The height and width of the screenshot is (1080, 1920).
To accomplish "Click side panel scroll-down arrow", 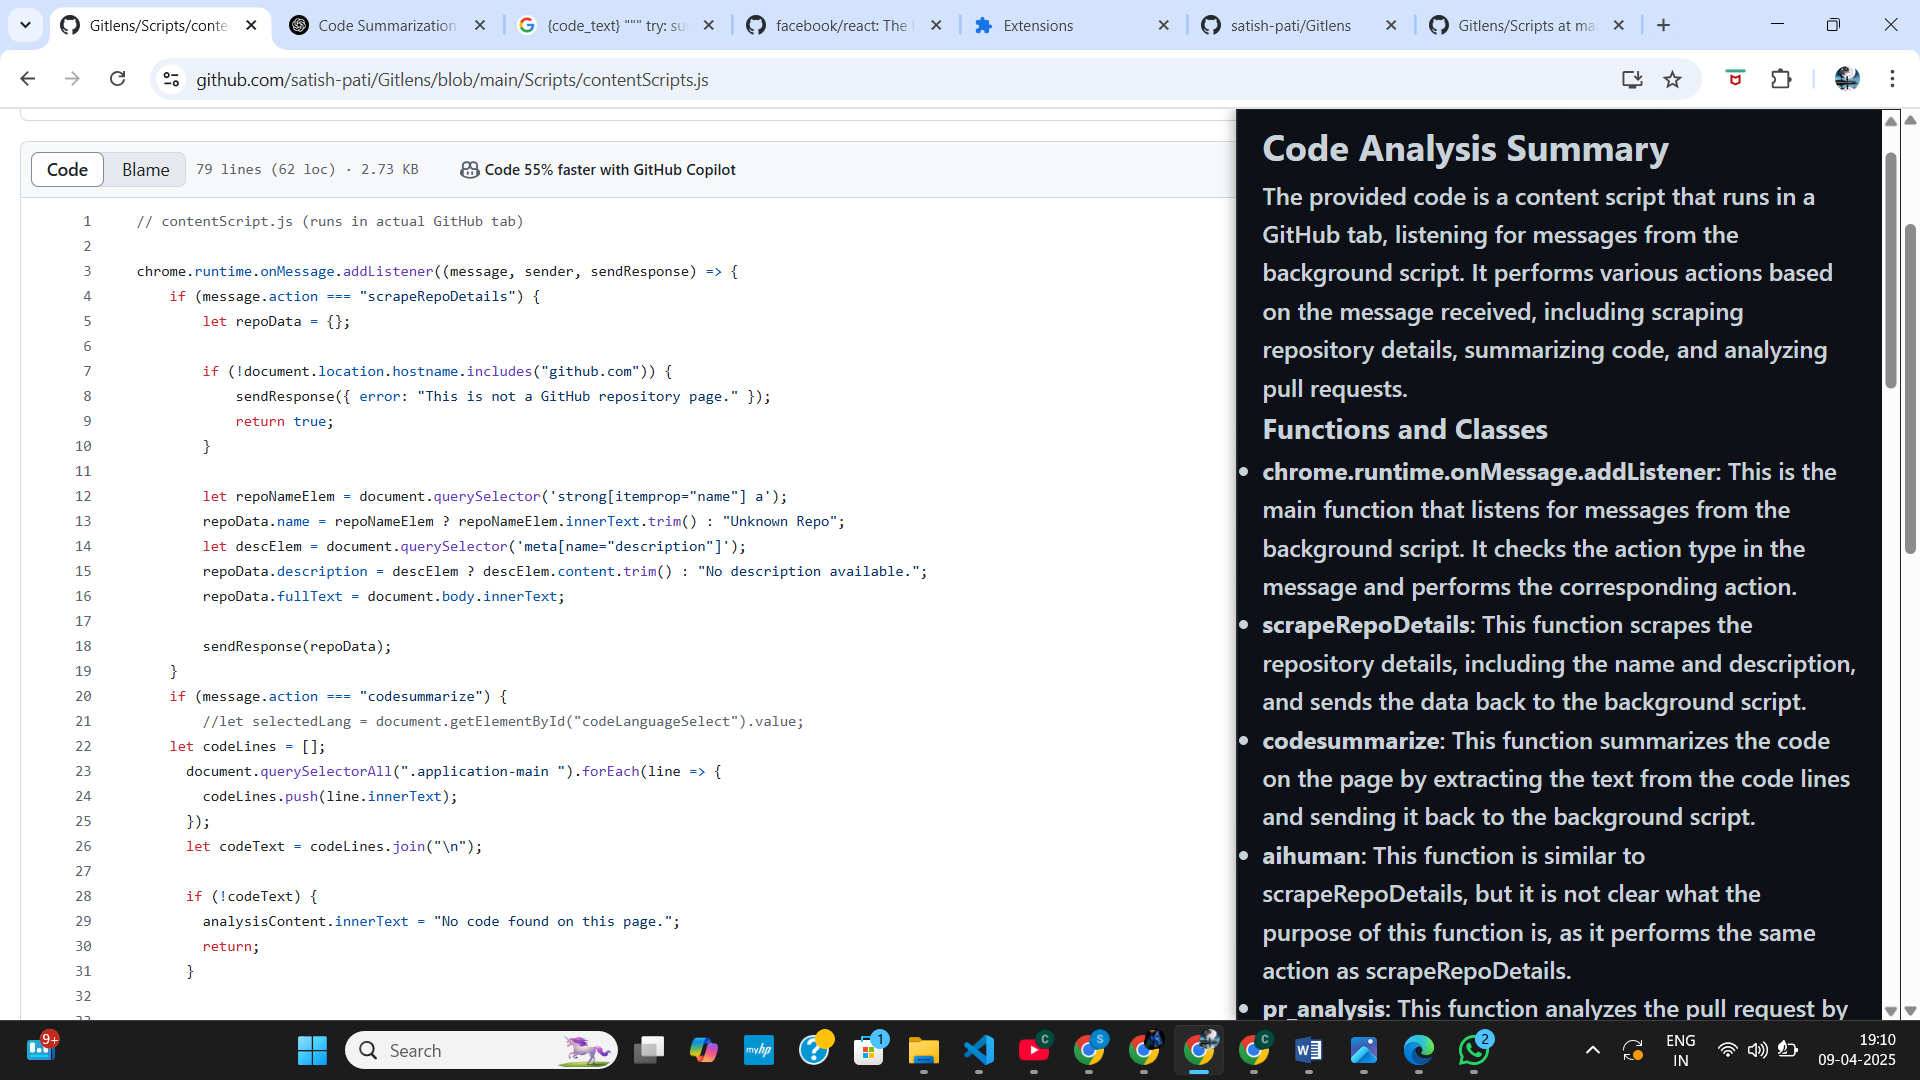I will click(x=1890, y=1011).
